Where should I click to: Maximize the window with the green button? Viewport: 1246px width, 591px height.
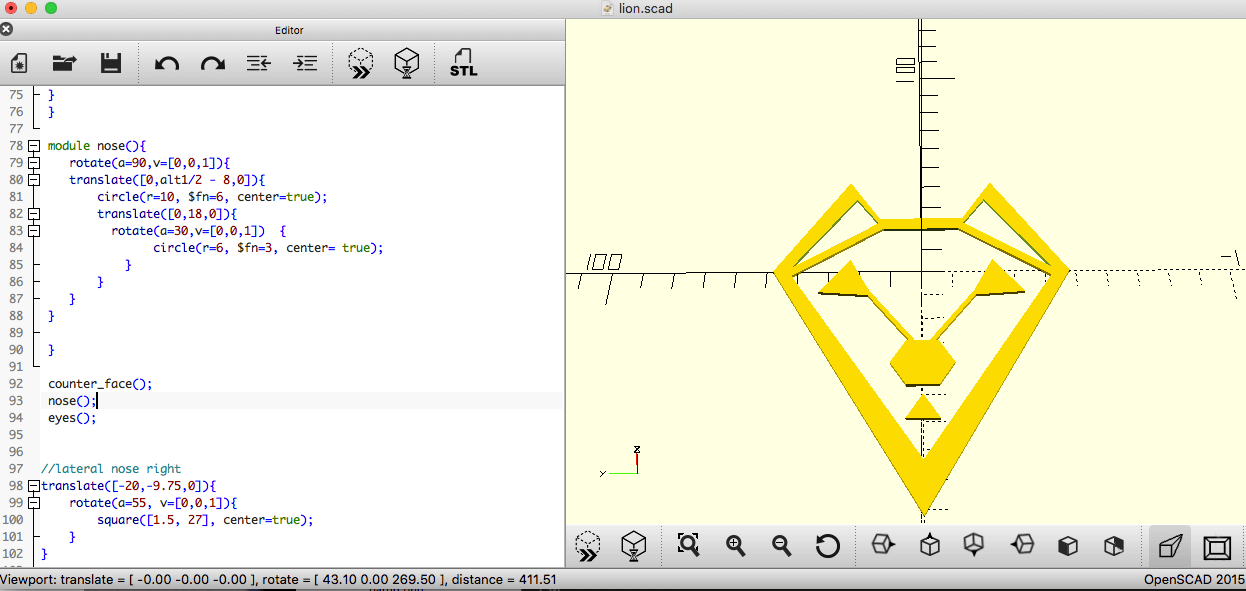coord(51,9)
